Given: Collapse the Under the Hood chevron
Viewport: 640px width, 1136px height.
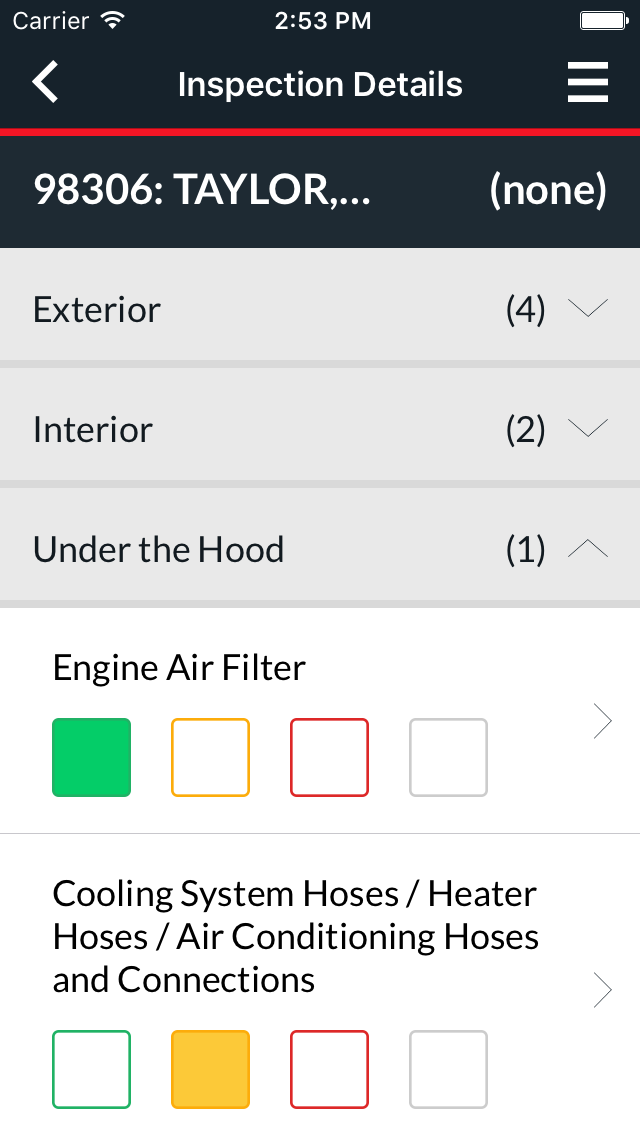Looking at the screenshot, I should pyautogui.click(x=587, y=549).
